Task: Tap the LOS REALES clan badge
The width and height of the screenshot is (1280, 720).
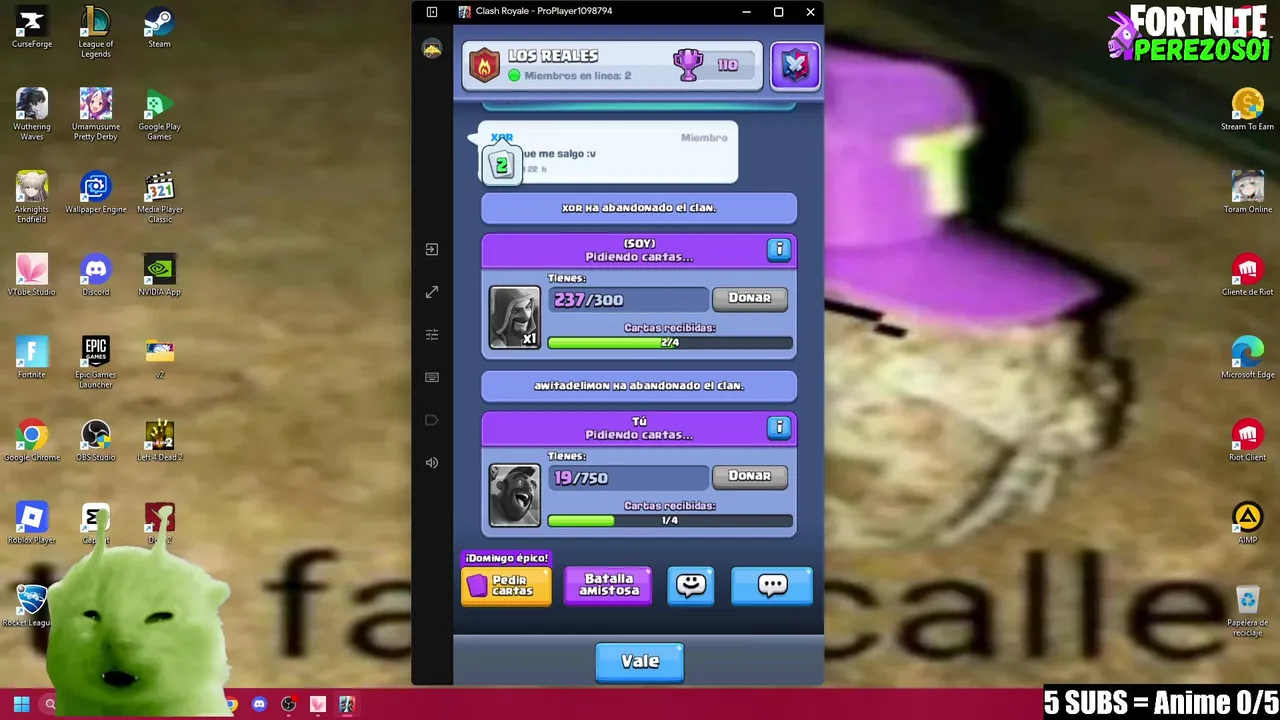Action: point(485,66)
